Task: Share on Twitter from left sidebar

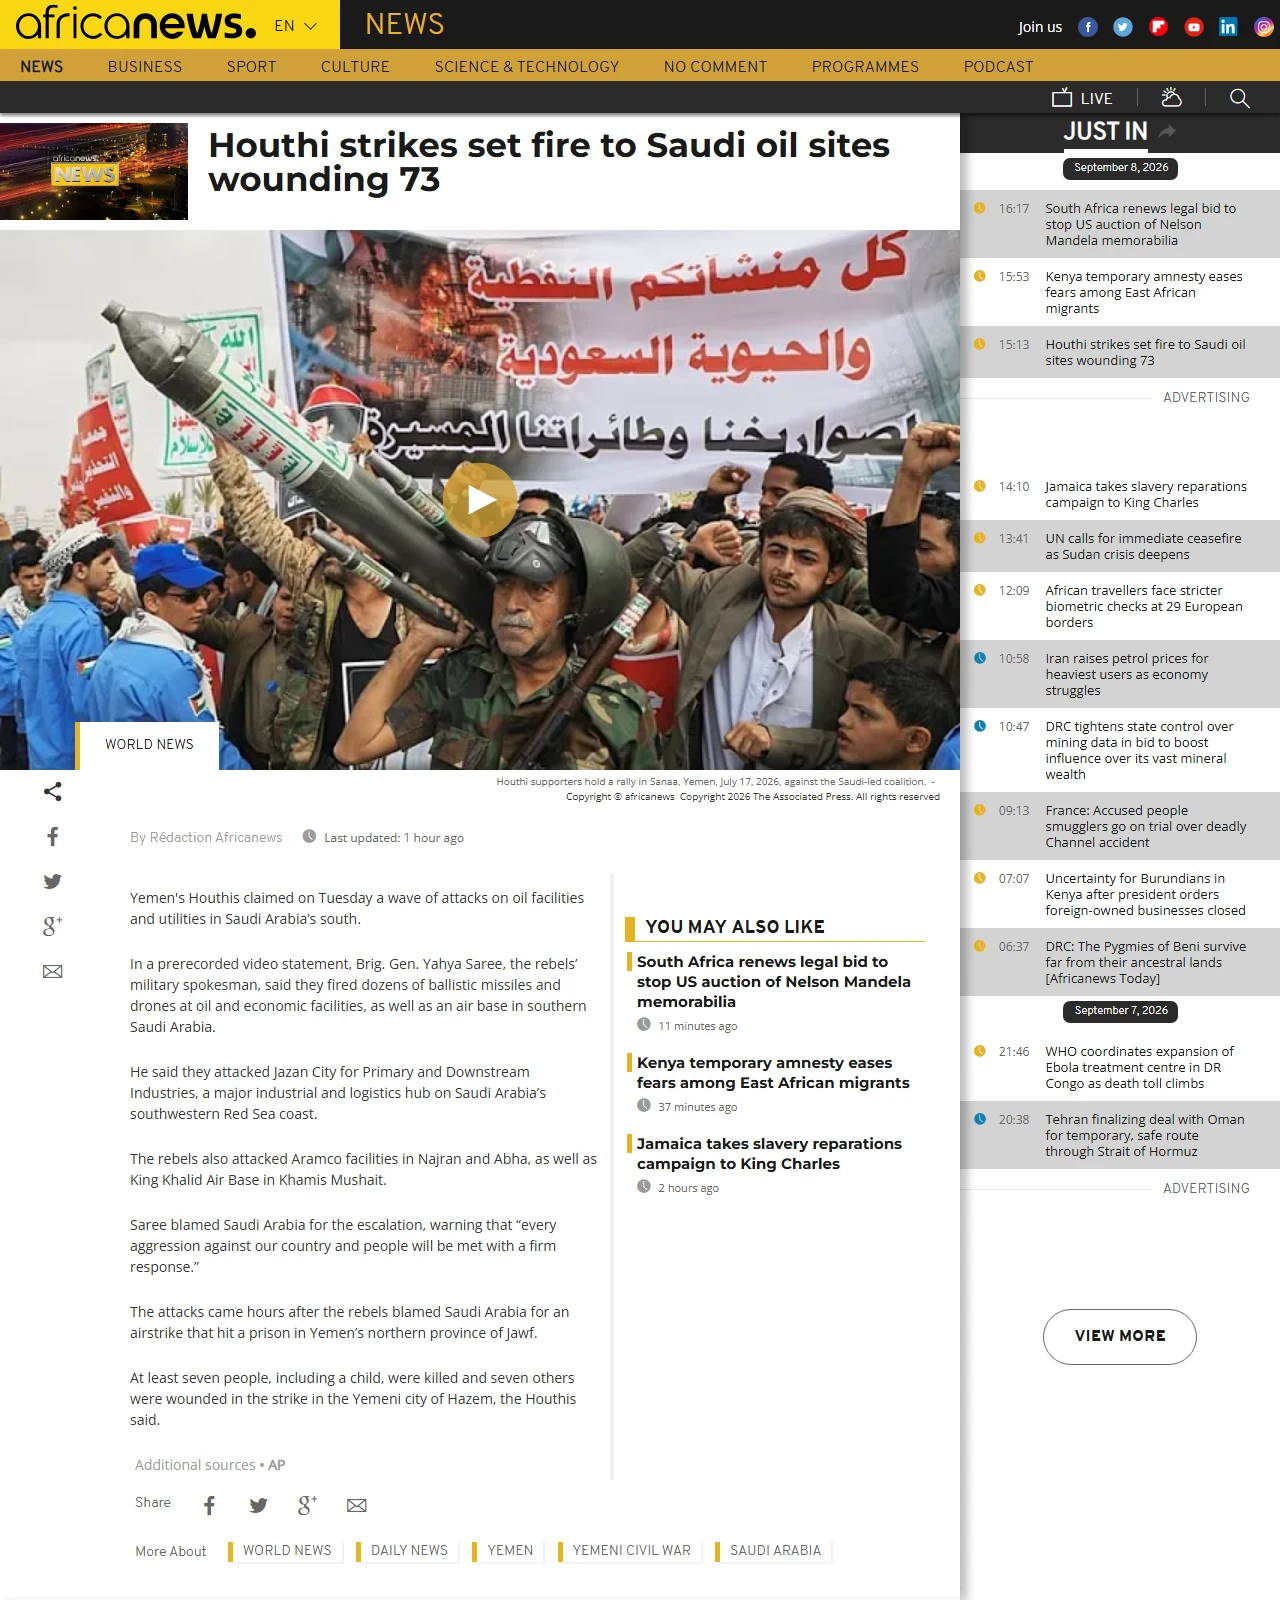Action: [x=53, y=881]
